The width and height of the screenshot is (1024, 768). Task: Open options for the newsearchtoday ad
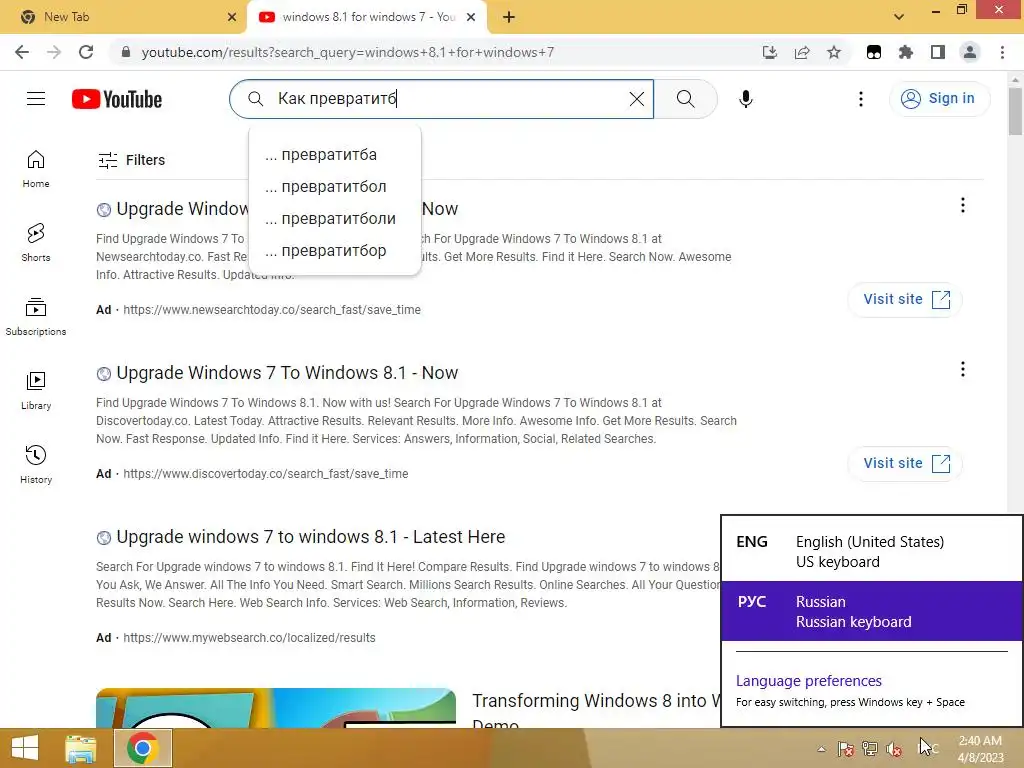coord(963,205)
